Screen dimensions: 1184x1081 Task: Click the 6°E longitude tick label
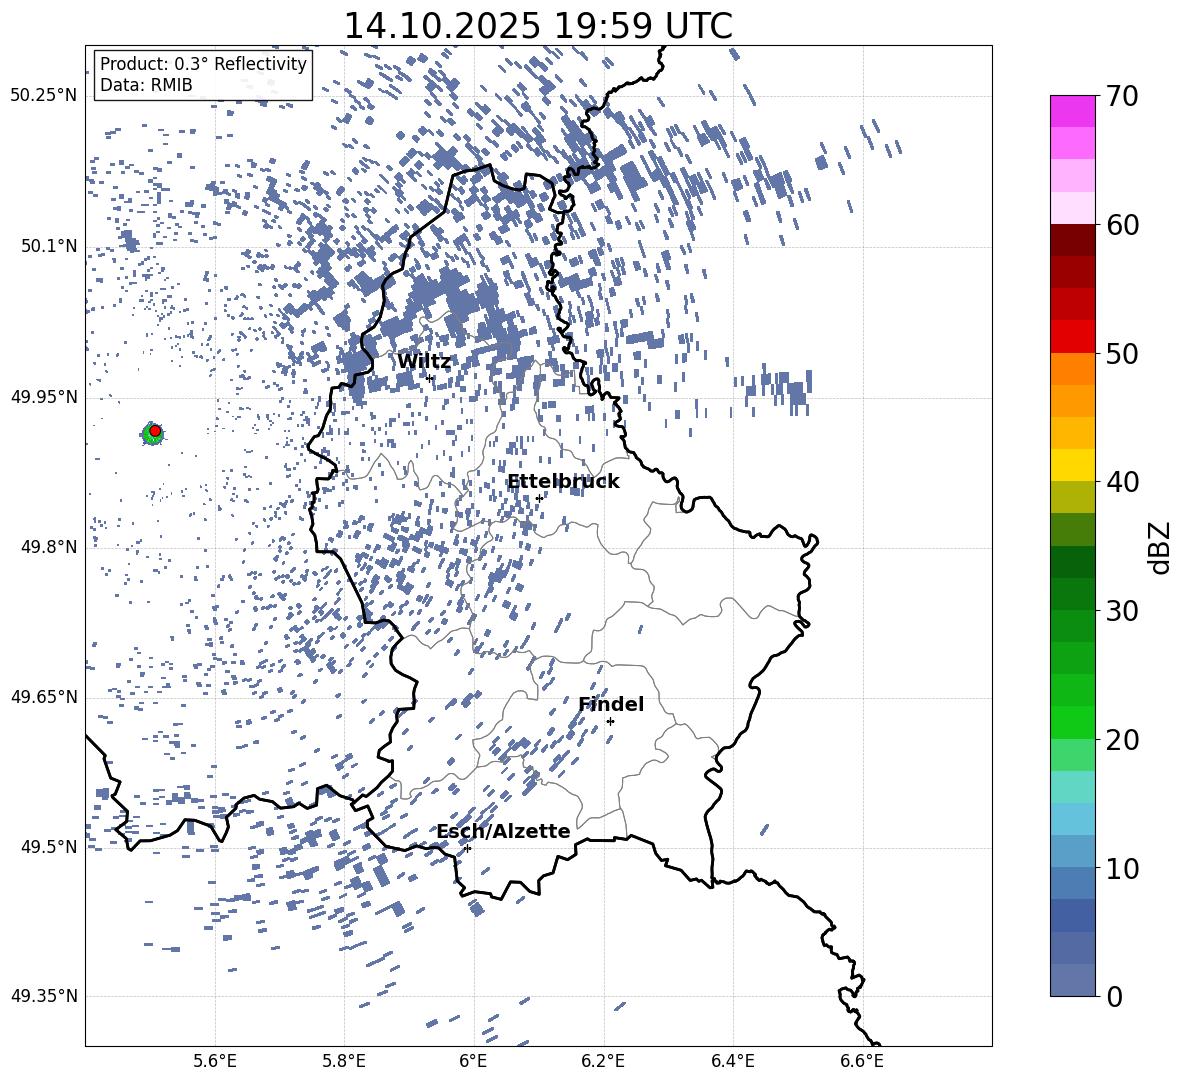click(473, 1061)
